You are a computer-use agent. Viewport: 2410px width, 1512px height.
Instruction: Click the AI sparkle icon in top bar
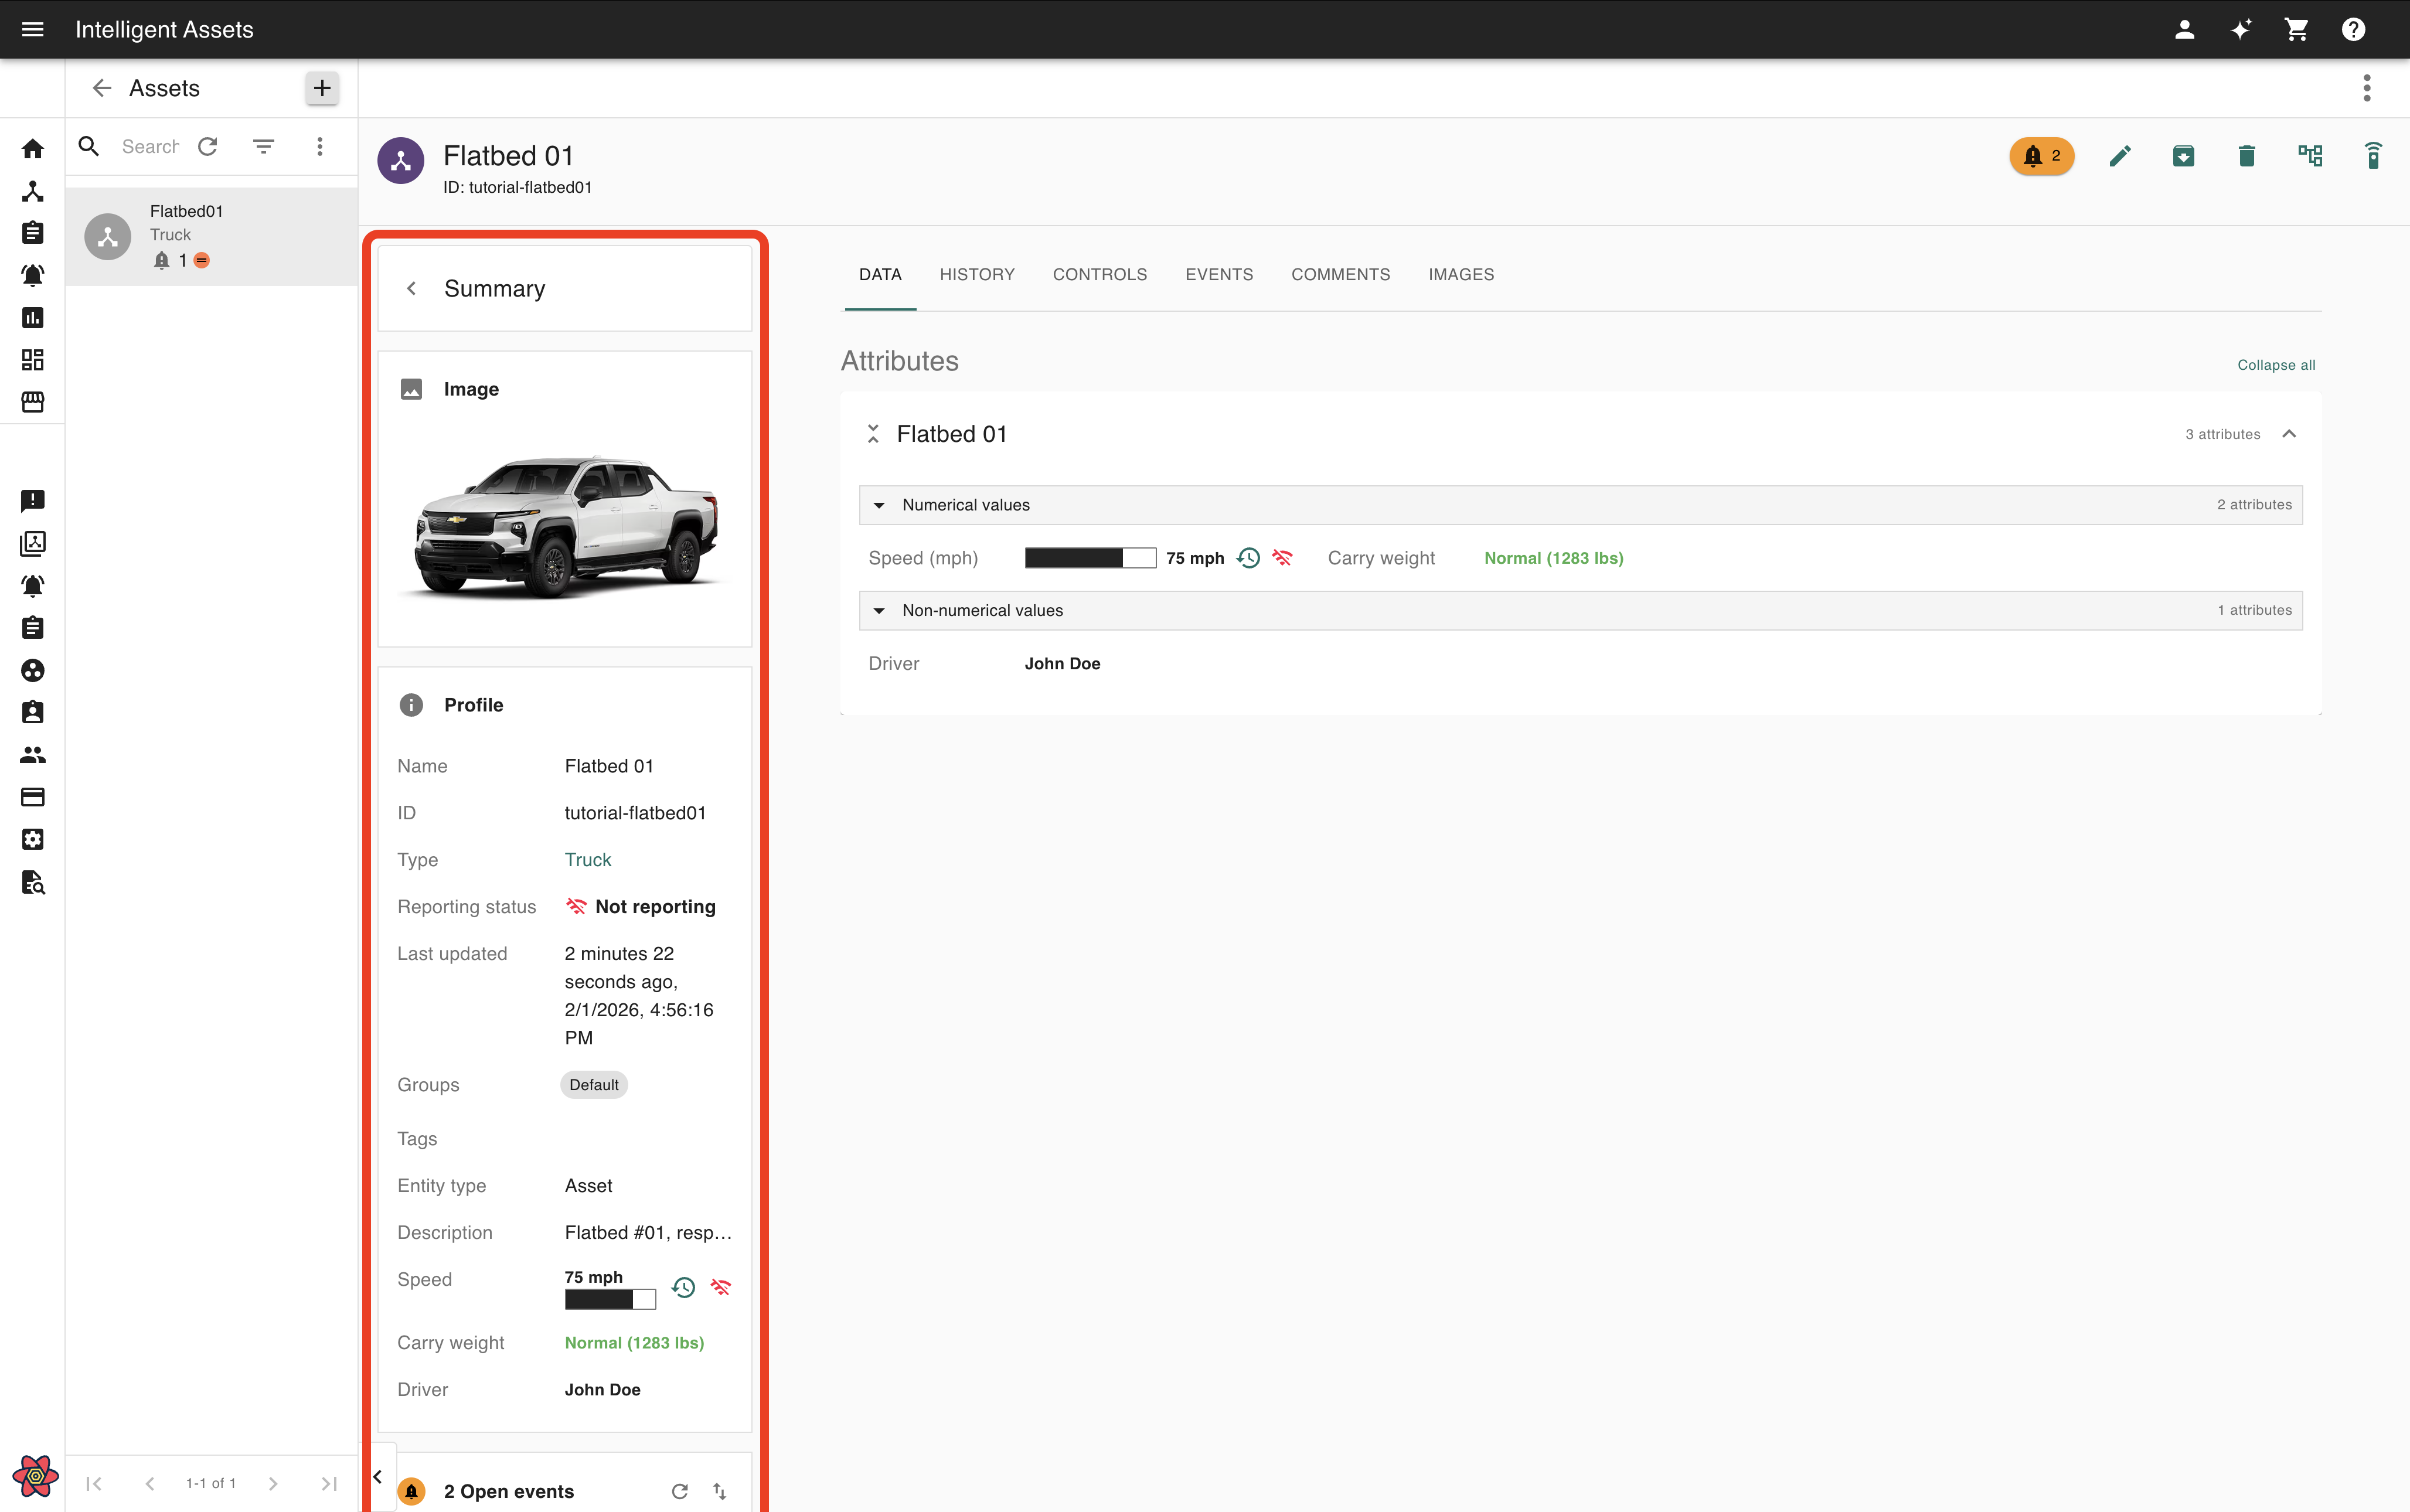coord(2240,30)
